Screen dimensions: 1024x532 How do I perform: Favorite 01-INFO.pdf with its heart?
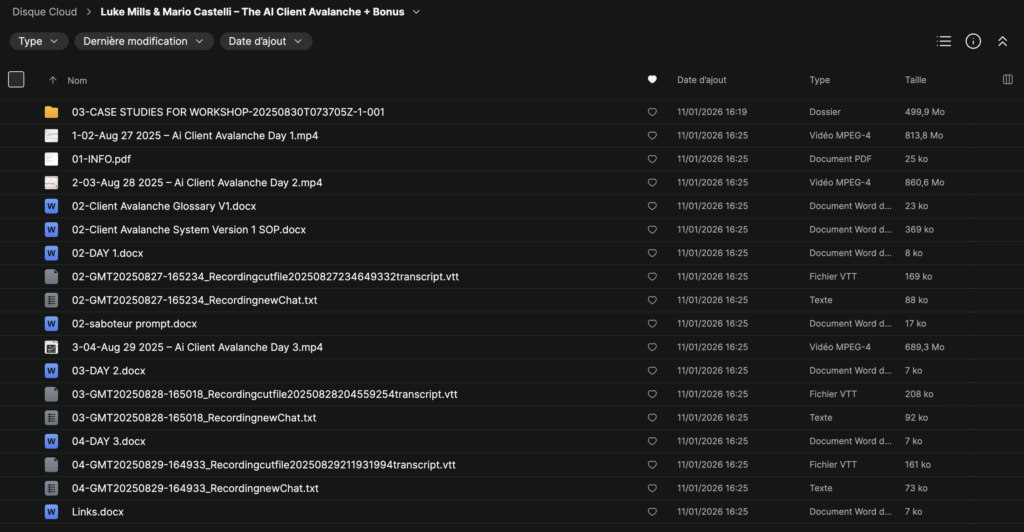coord(652,159)
